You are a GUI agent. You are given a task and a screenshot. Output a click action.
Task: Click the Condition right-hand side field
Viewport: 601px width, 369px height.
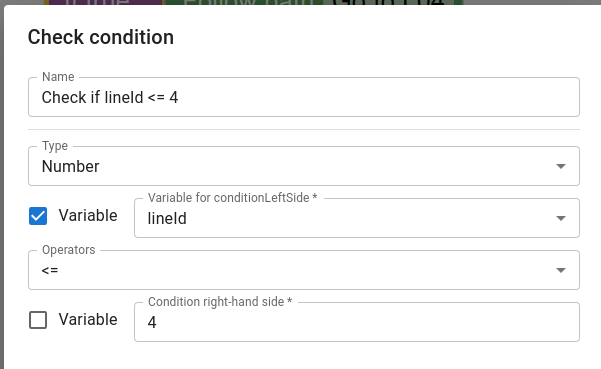pyautogui.click(x=356, y=322)
